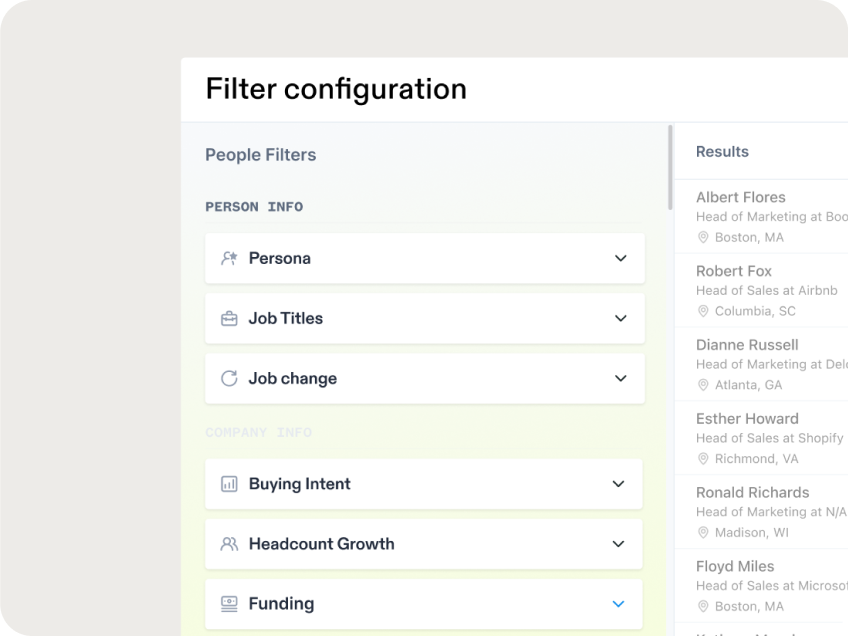This screenshot has height=636, width=848.
Task: Expand the Job change filter chevron
Action: [x=620, y=378]
